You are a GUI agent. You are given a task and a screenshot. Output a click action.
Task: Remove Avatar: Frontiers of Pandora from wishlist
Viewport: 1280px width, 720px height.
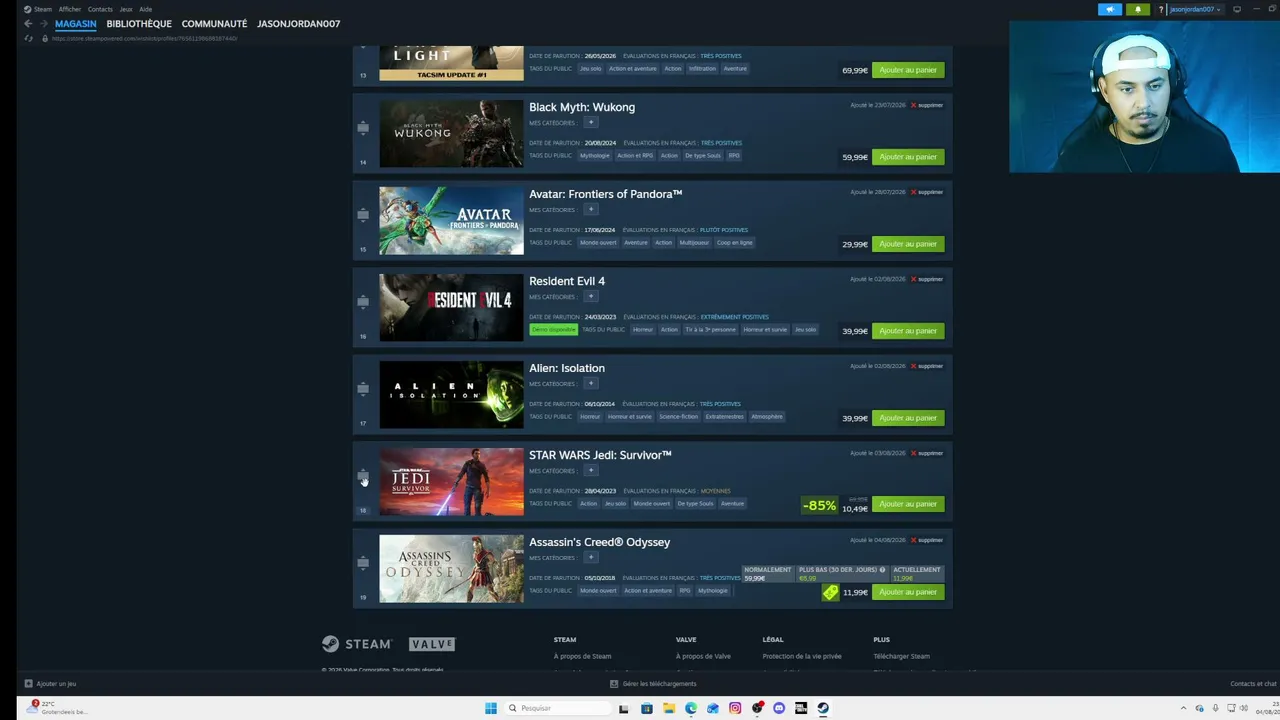927,192
